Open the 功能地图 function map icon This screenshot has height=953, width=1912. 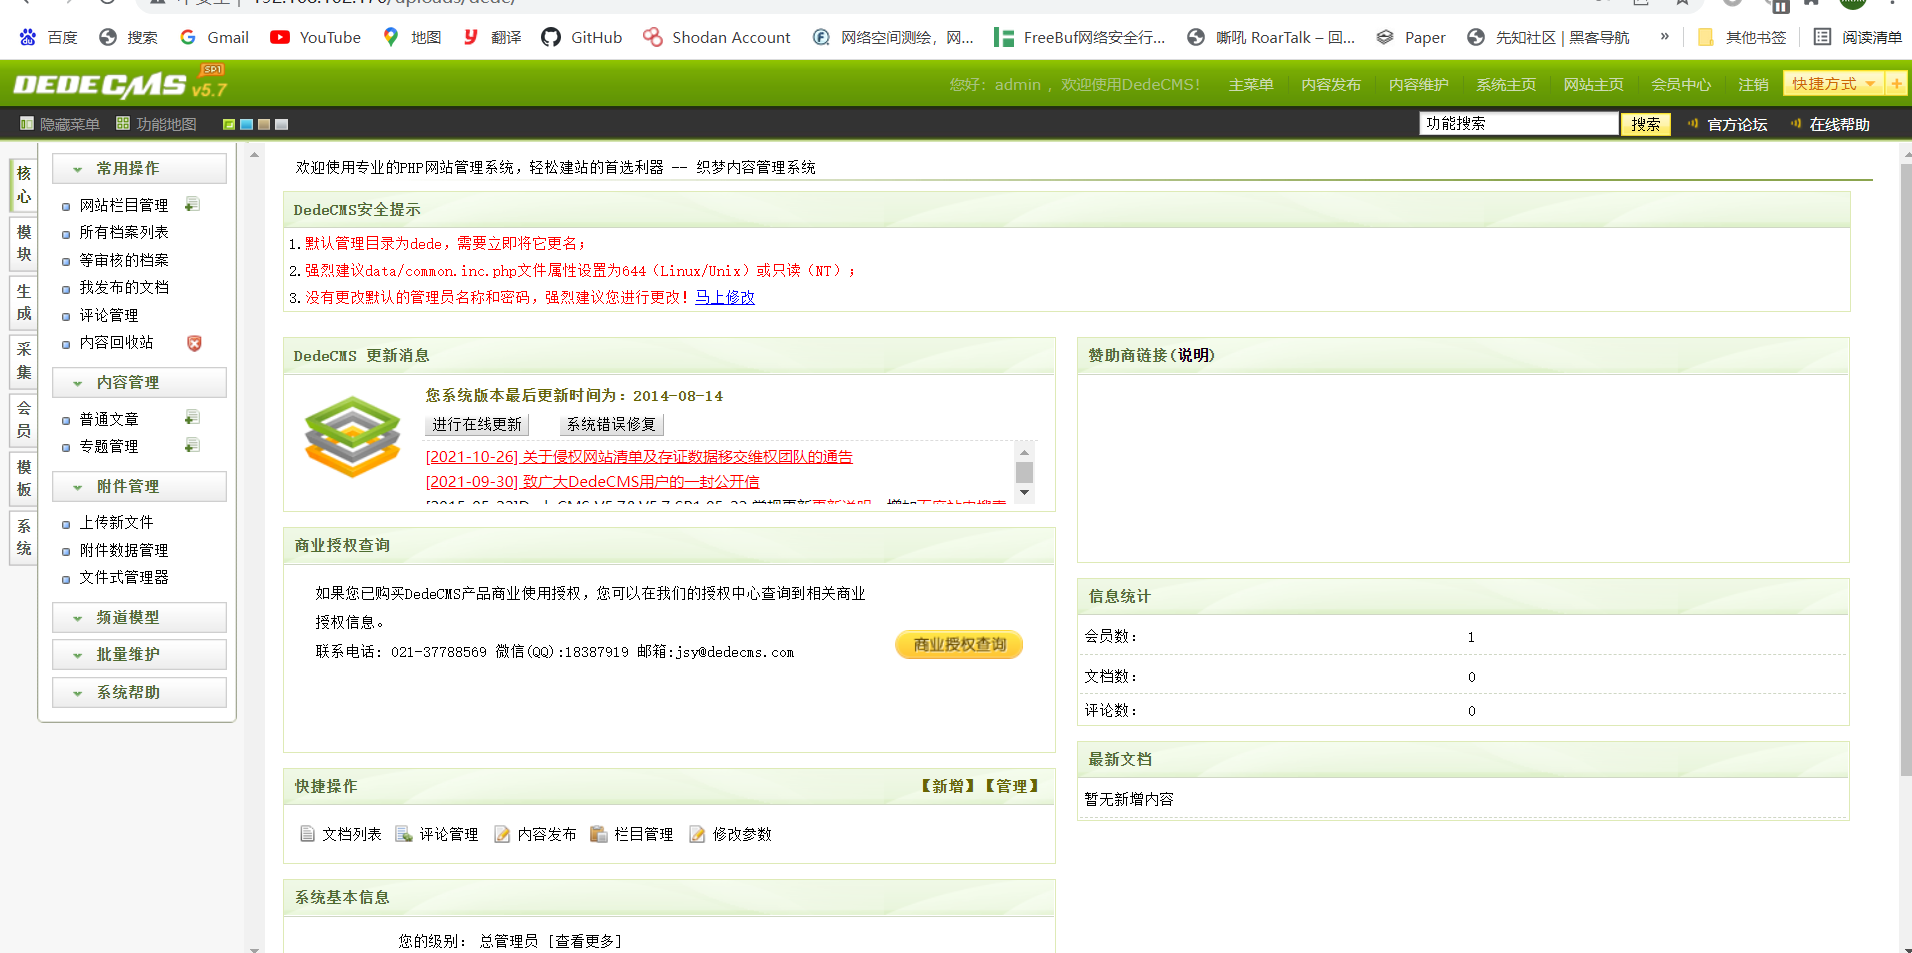[x=123, y=124]
